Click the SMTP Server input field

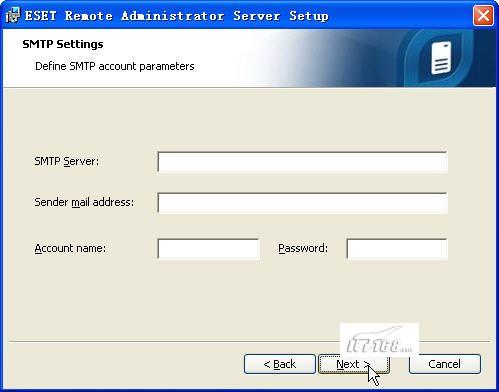pyautogui.click(x=302, y=162)
